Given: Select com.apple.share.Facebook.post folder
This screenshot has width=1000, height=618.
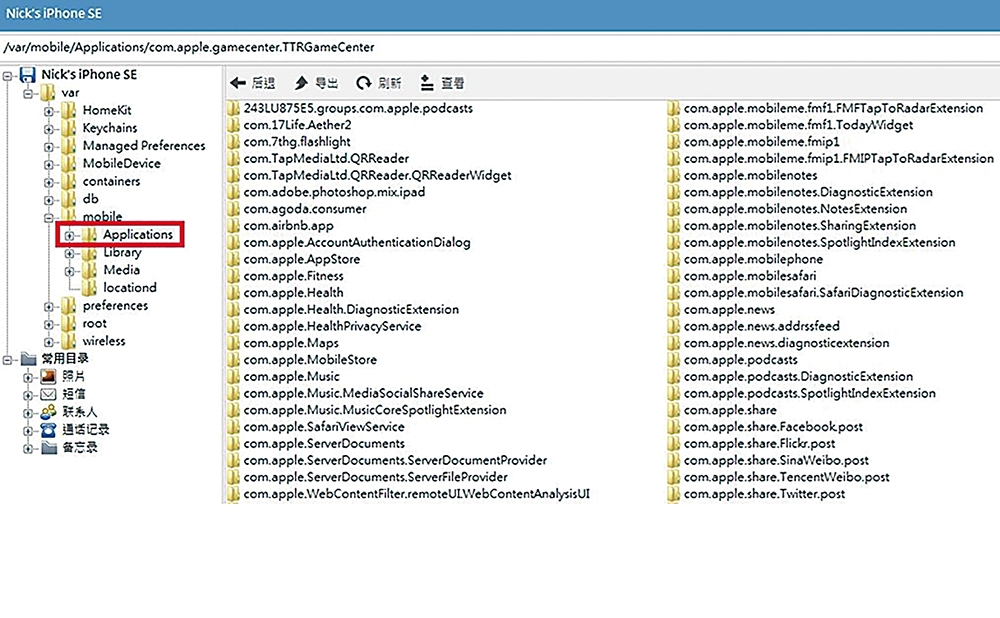Looking at the screenshot, I should (773, 427).
